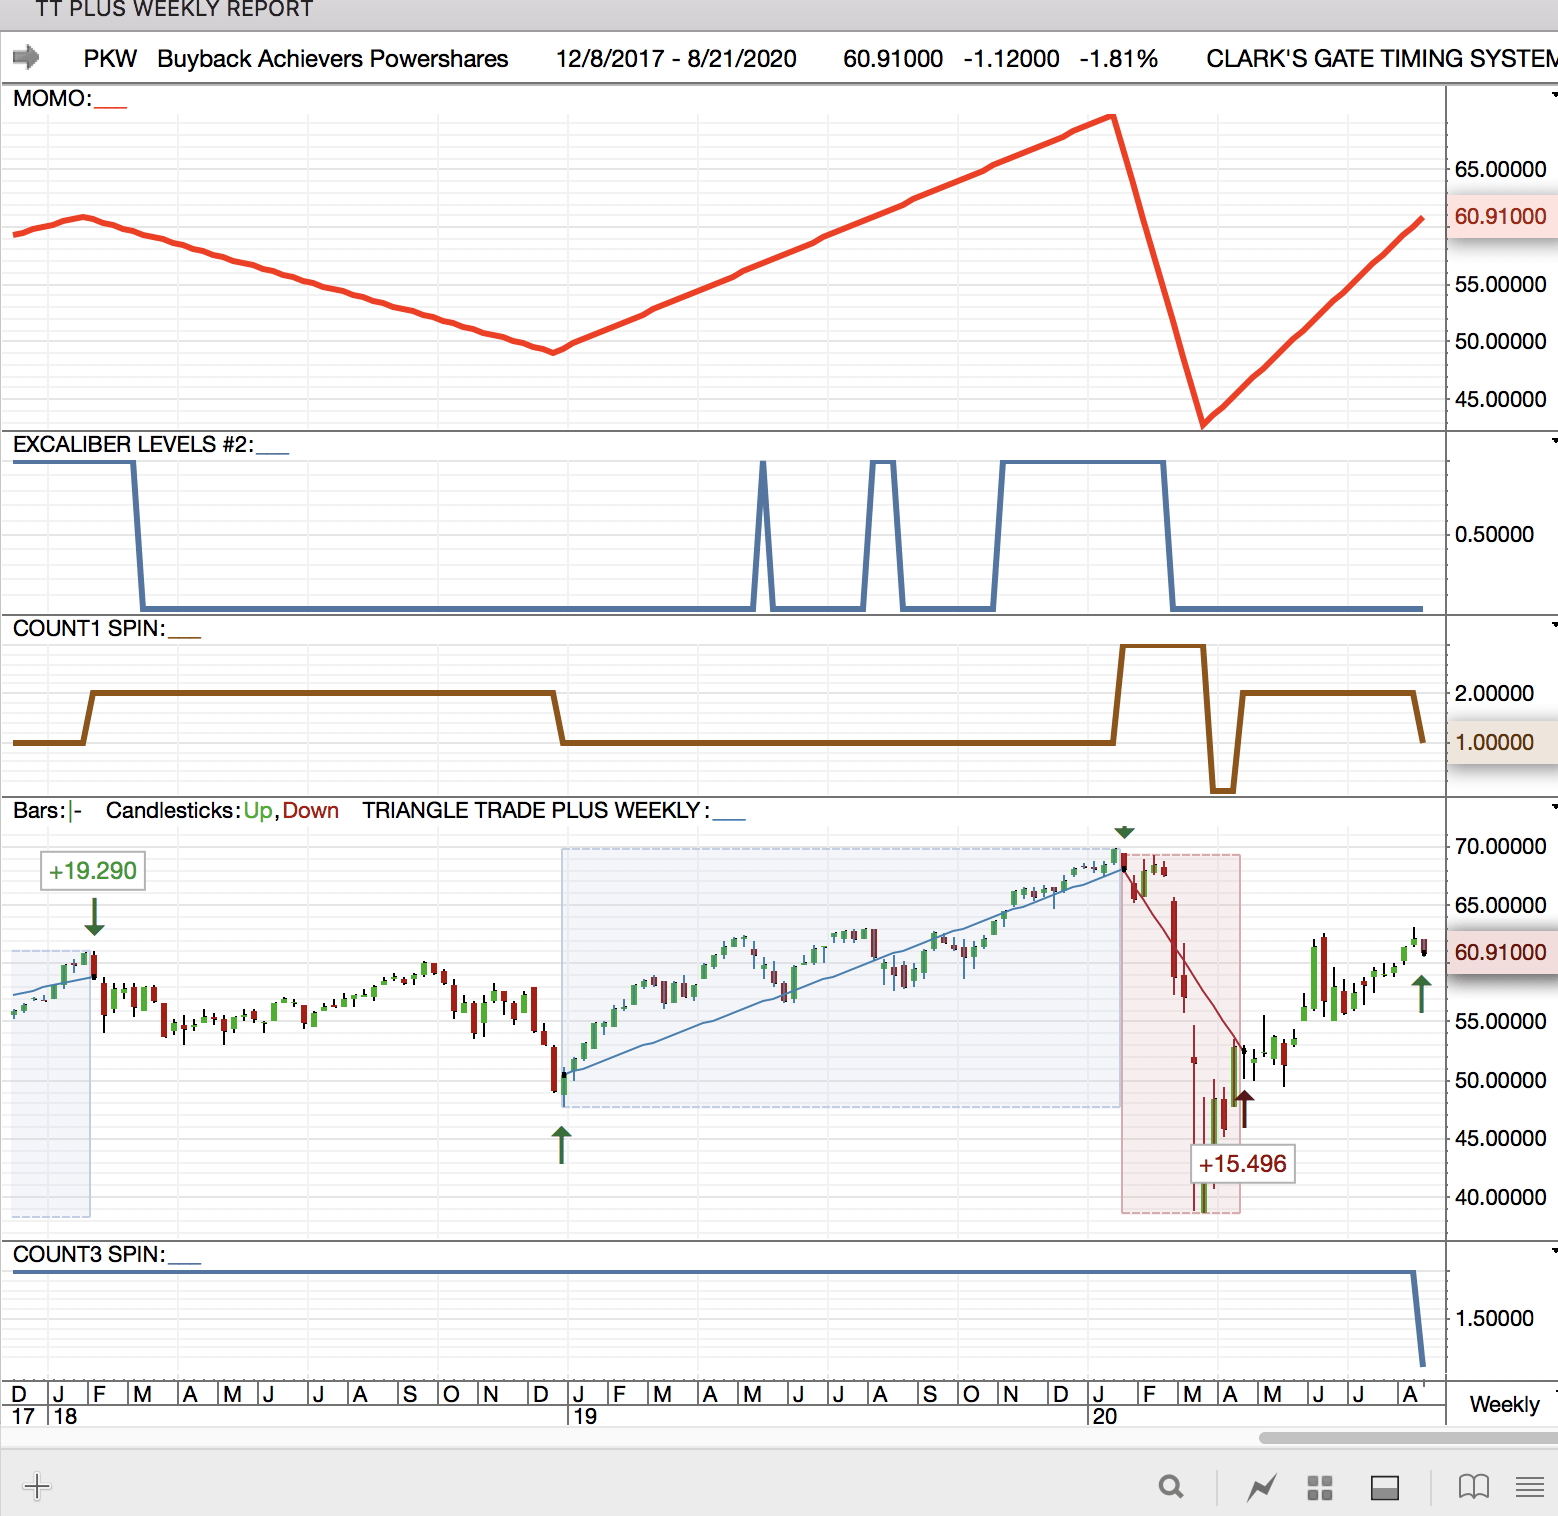Open the Weekly period selector
This screenshot has height=1516, width=1558.
point(1504,1404)
